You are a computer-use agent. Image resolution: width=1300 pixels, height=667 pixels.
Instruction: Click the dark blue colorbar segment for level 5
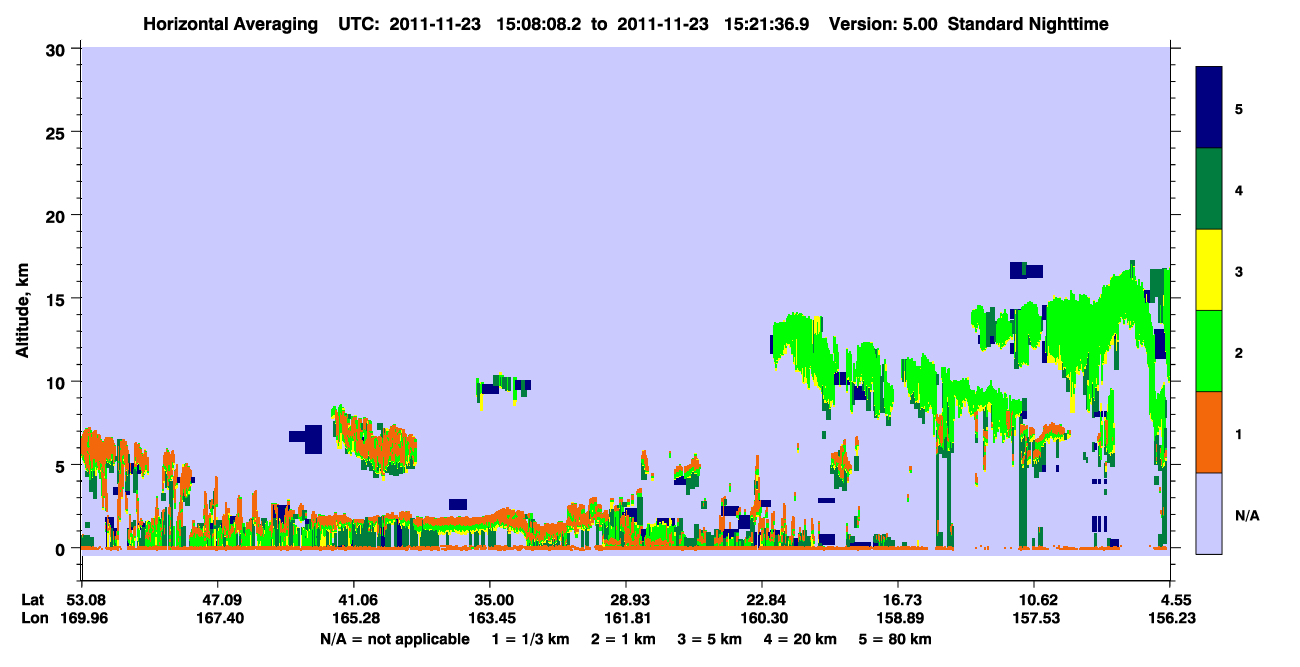click(x=1209, y=108)
